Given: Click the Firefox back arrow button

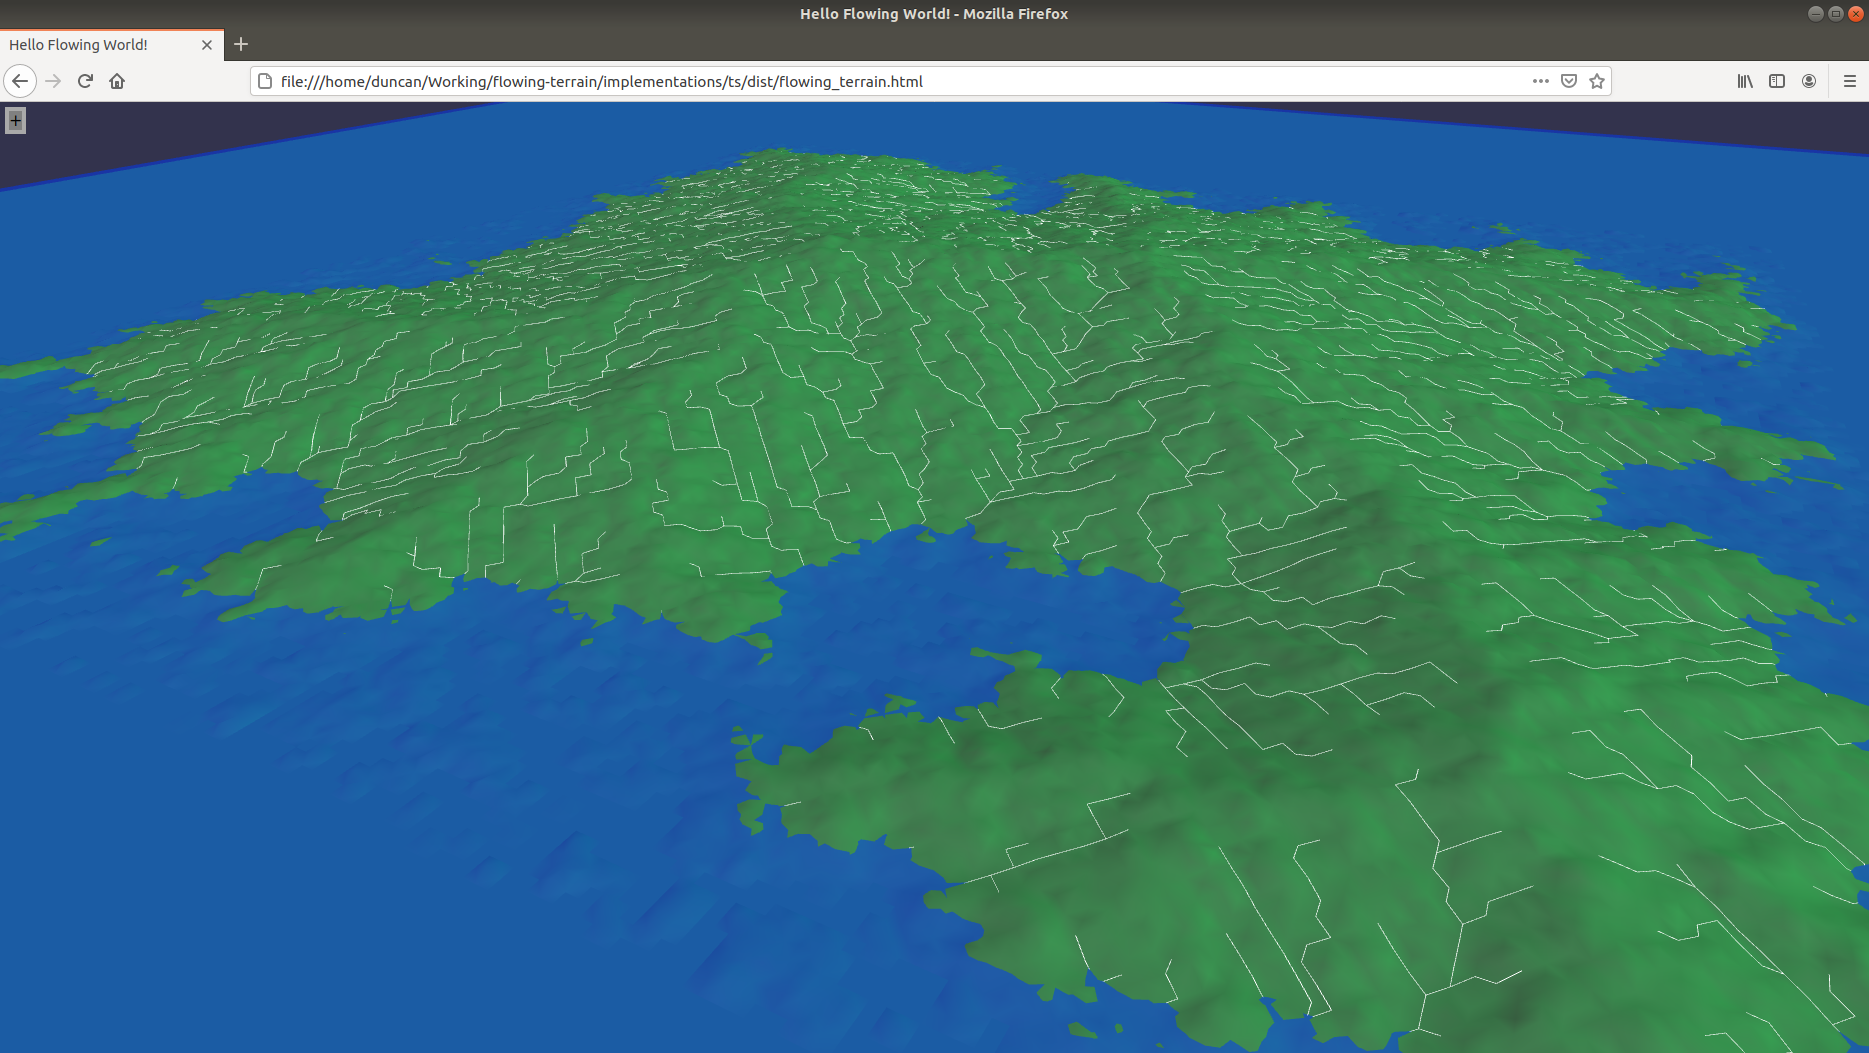Looking at the screenshot, I should [20, 81].
